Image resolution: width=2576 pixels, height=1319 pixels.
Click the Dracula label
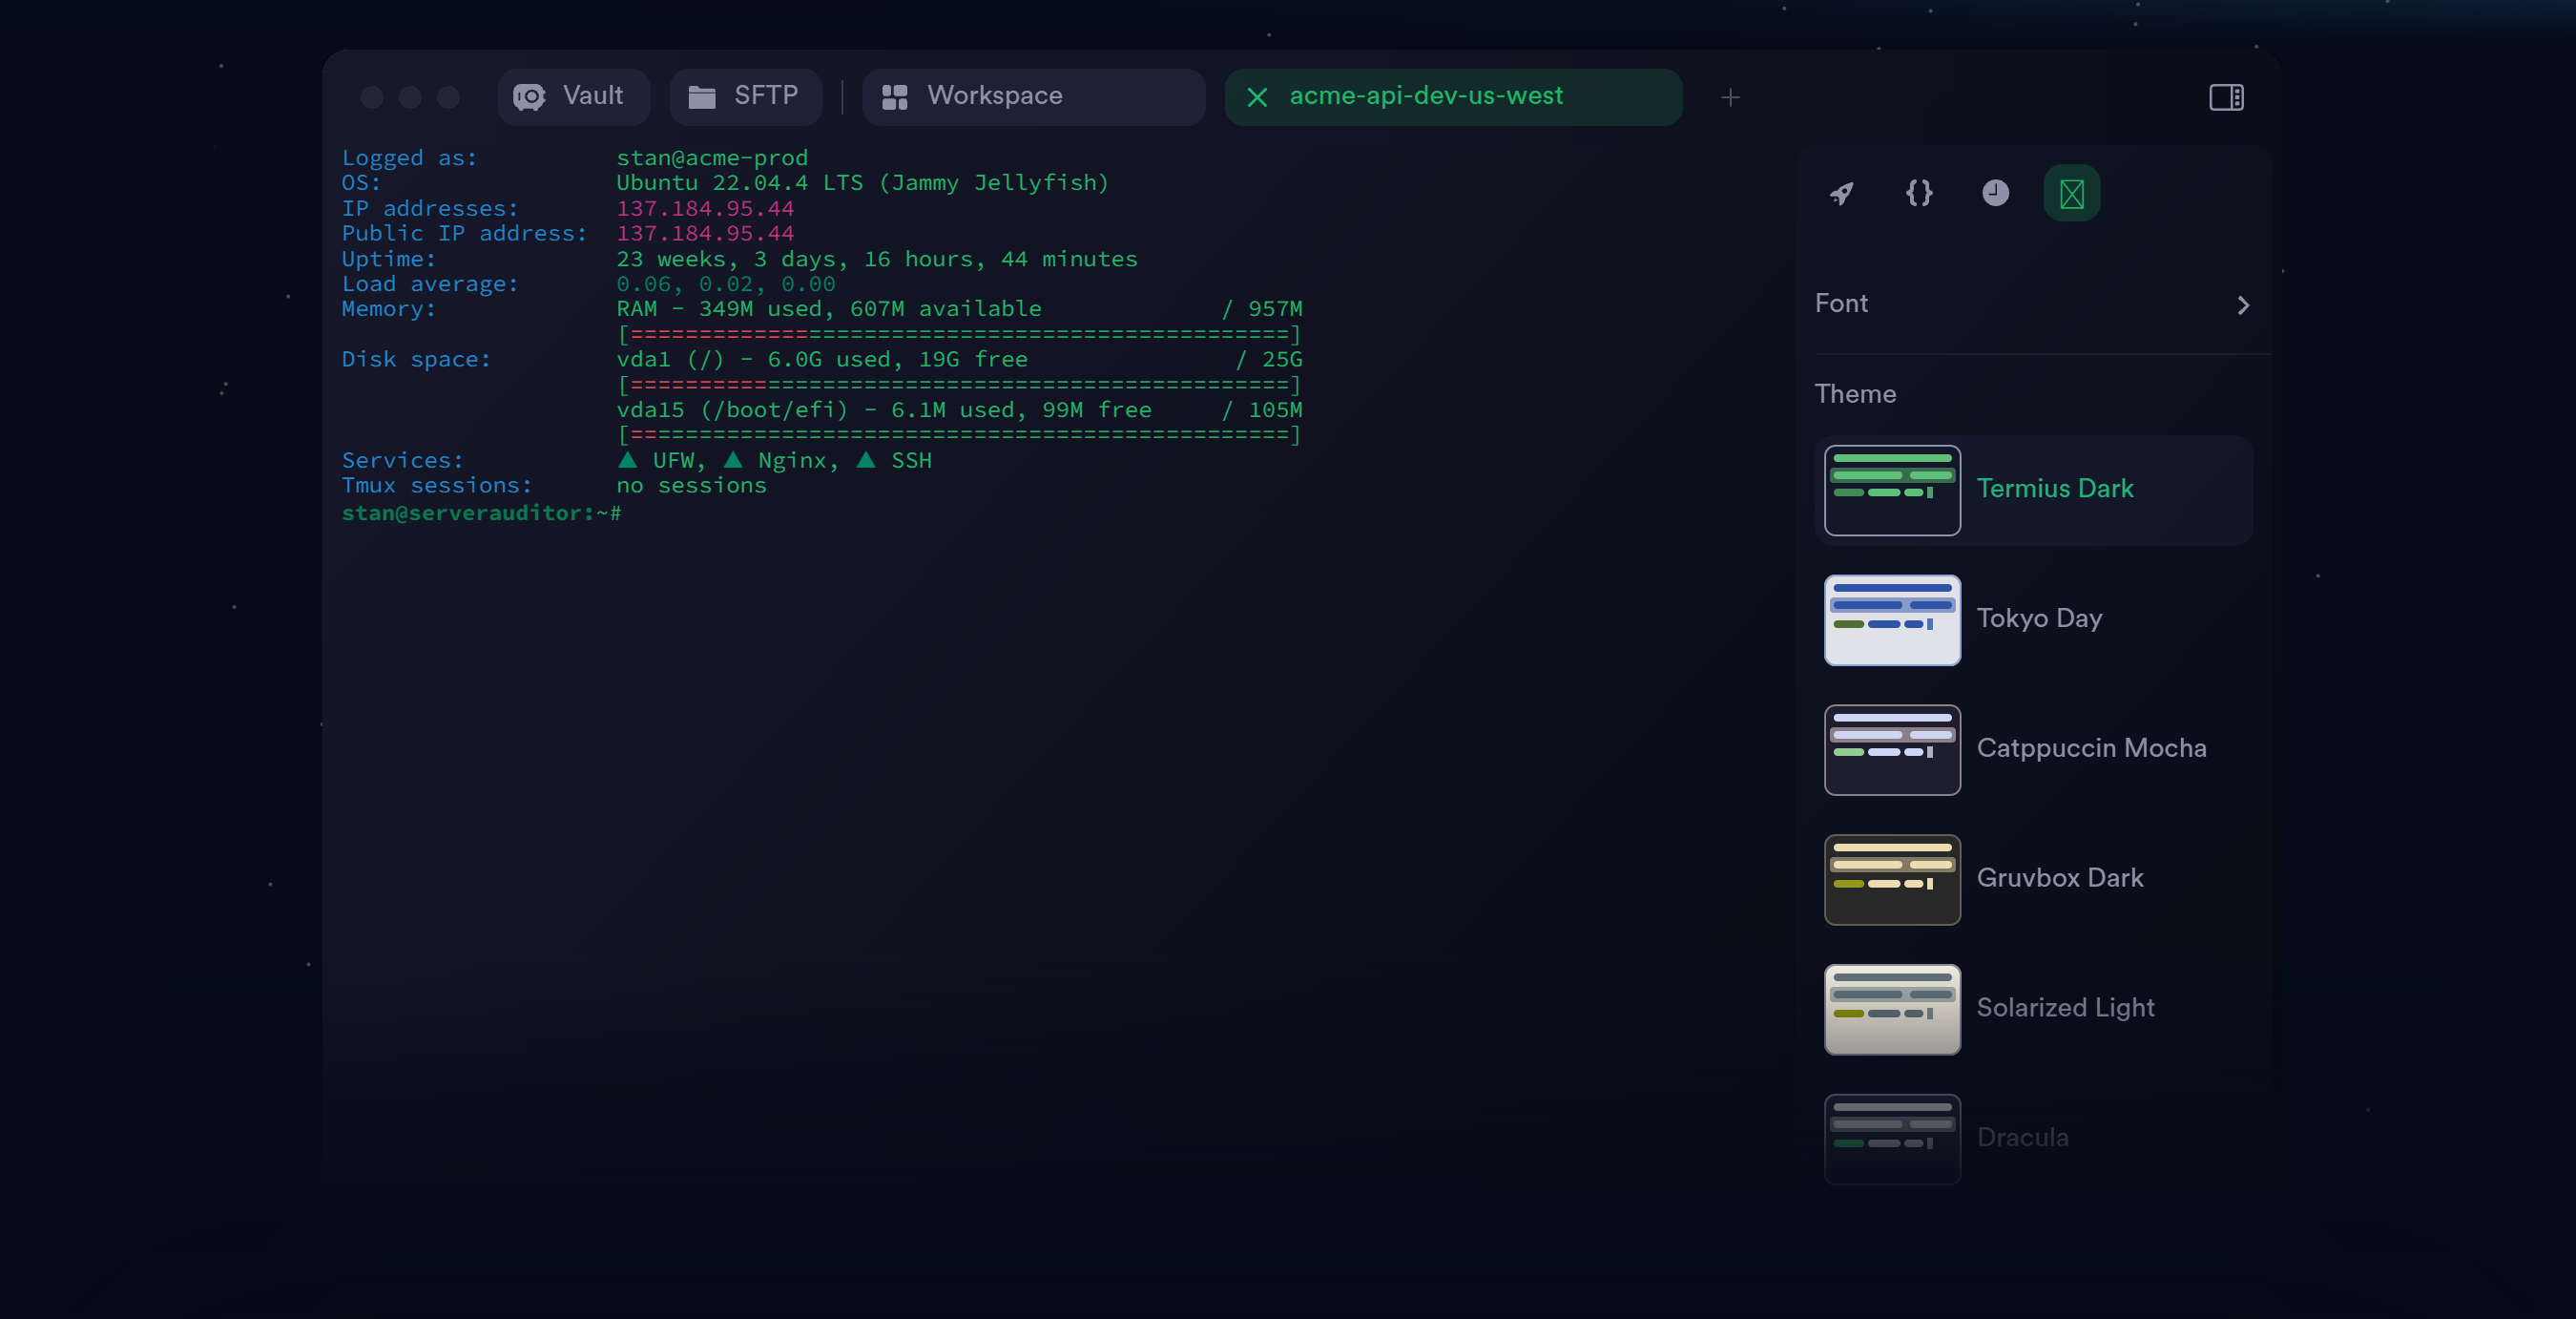[2022, 1137]
